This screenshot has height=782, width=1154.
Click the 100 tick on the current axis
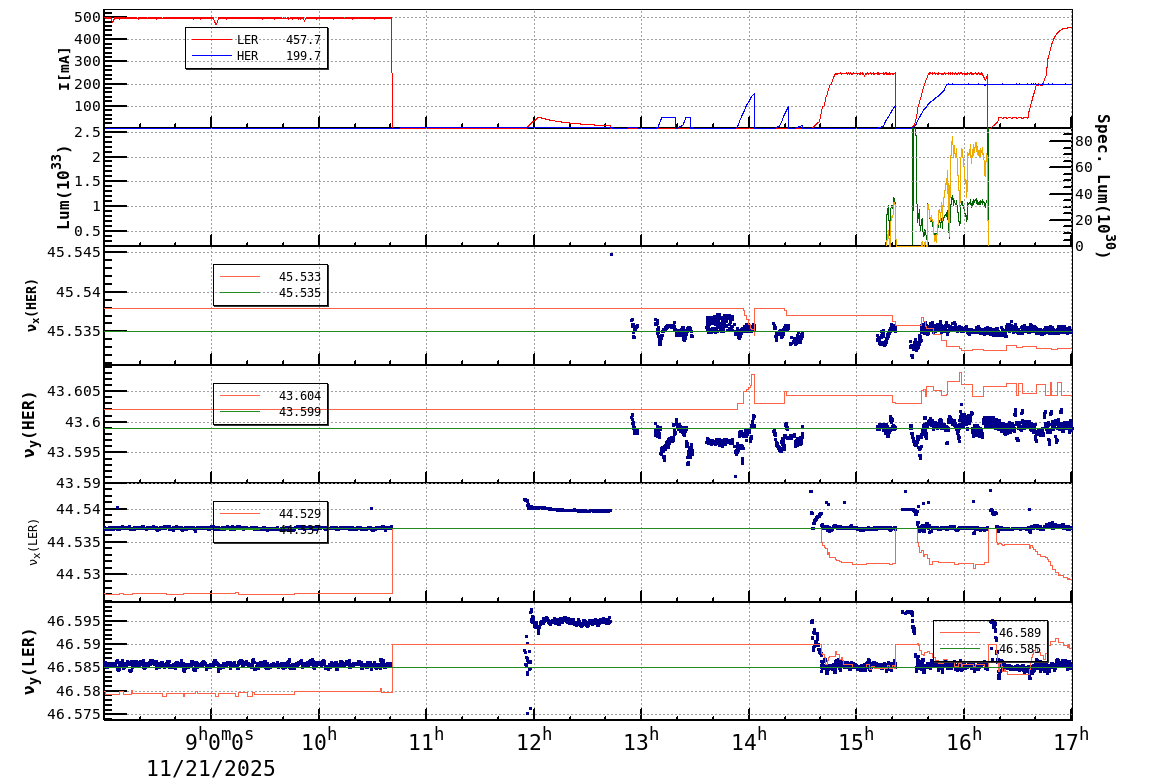click(88, 106)
